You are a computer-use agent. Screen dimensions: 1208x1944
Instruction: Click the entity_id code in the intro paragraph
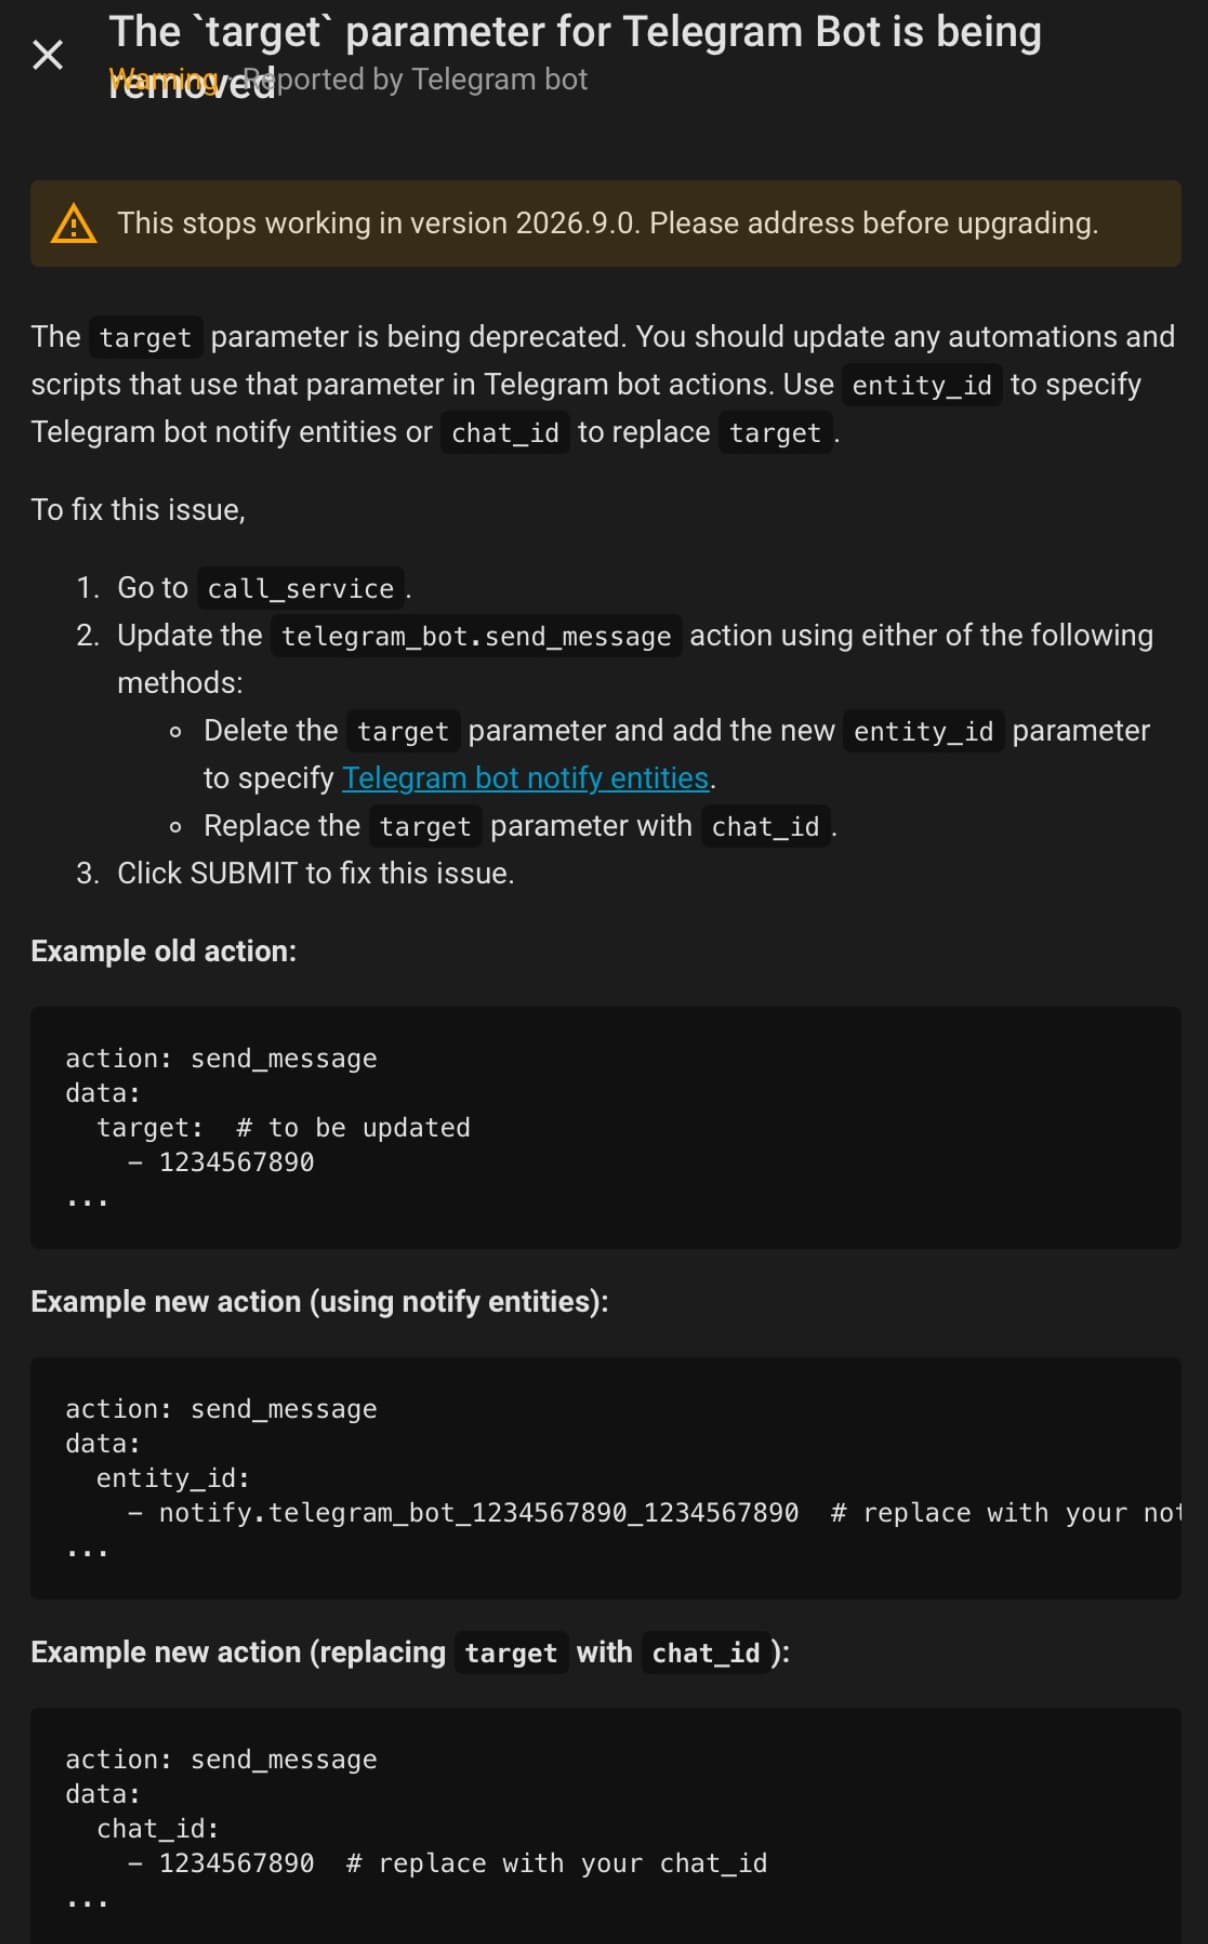921,385
